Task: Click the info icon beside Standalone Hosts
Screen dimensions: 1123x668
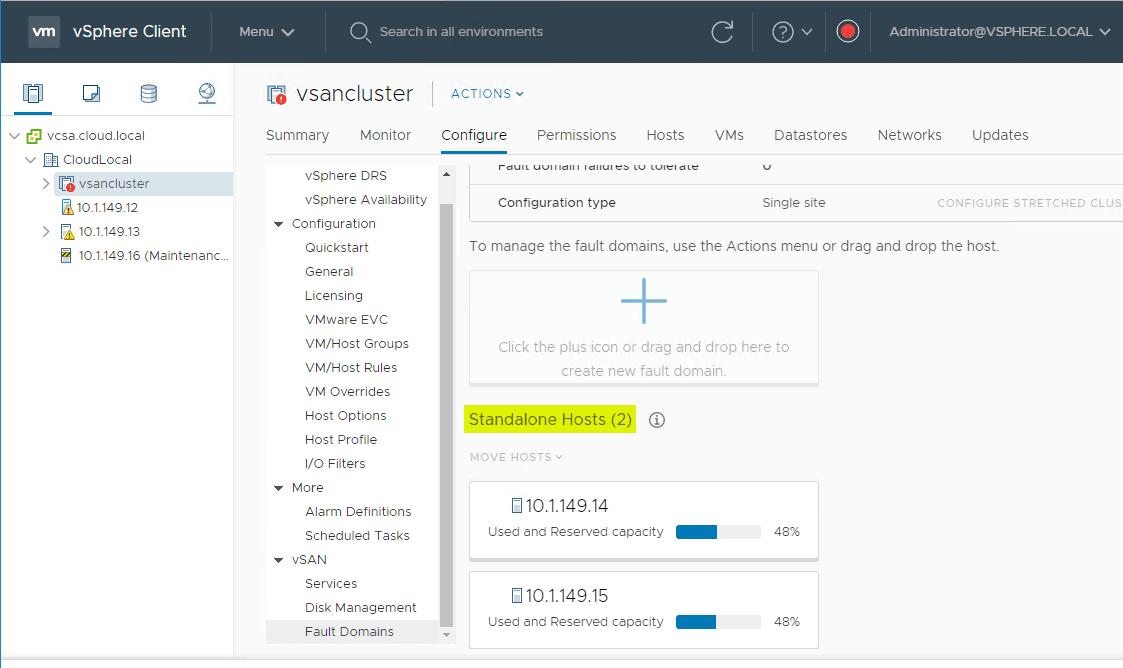Action: click(x=657, y=420)
